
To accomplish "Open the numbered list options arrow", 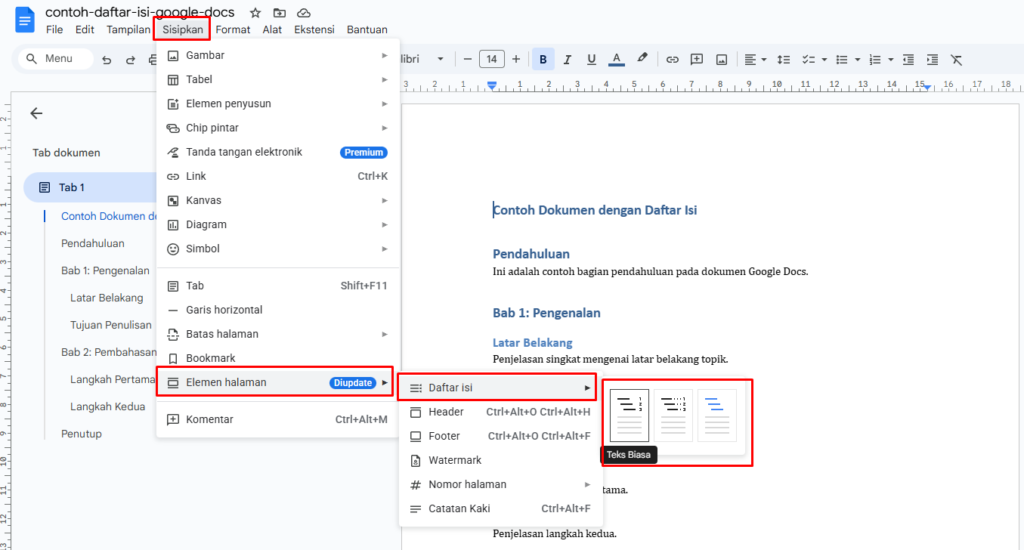I will tap(891, 59).
